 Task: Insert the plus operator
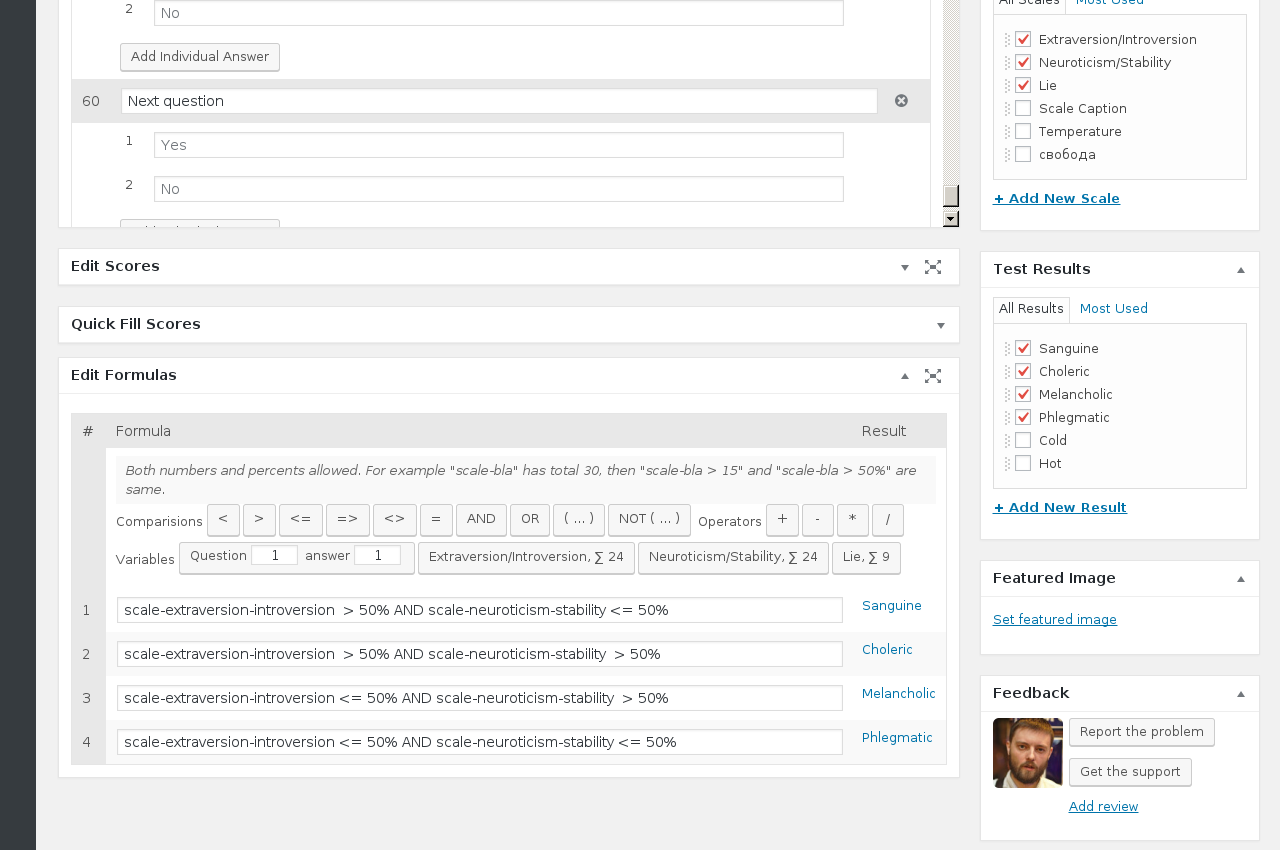coord(782,520)
